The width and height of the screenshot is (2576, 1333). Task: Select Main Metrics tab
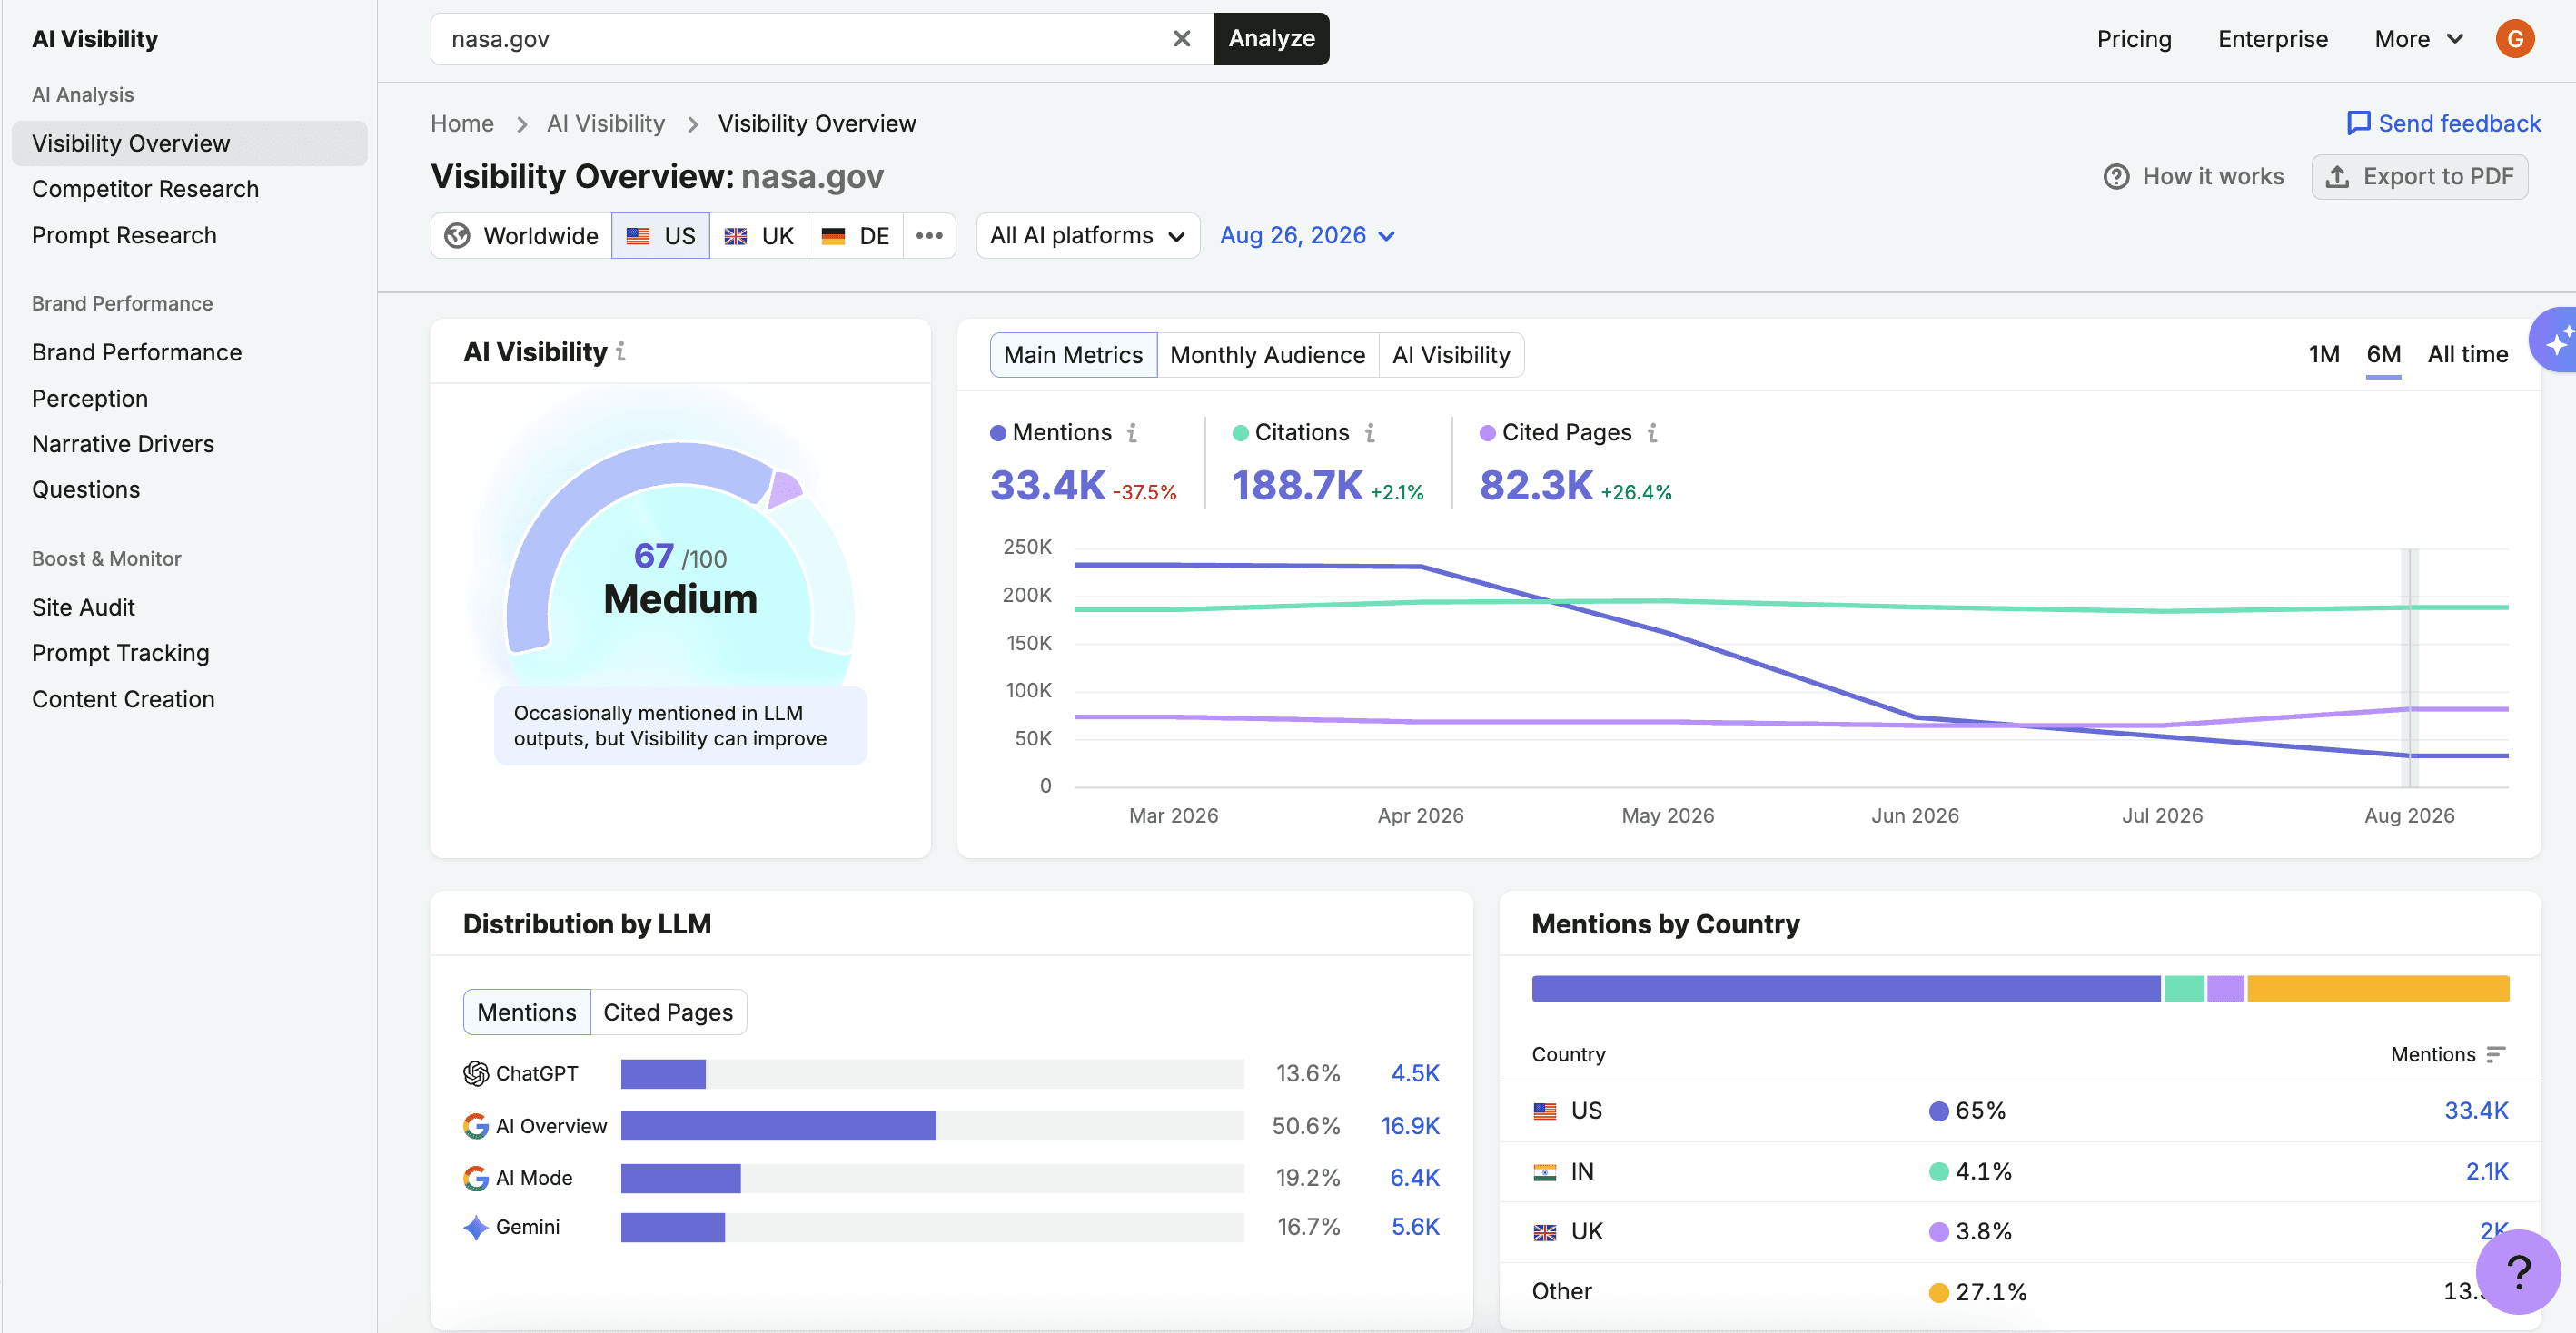tap(1072, 355)
